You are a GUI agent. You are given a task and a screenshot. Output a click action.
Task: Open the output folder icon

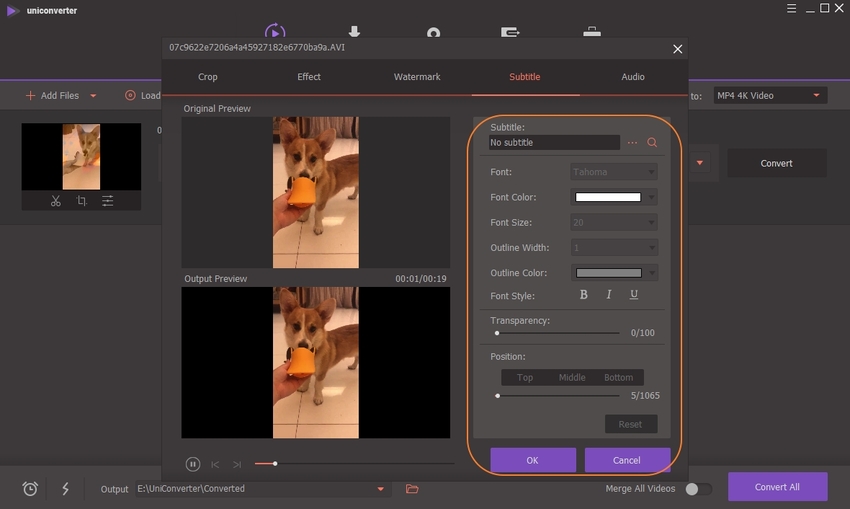[412, 489]
